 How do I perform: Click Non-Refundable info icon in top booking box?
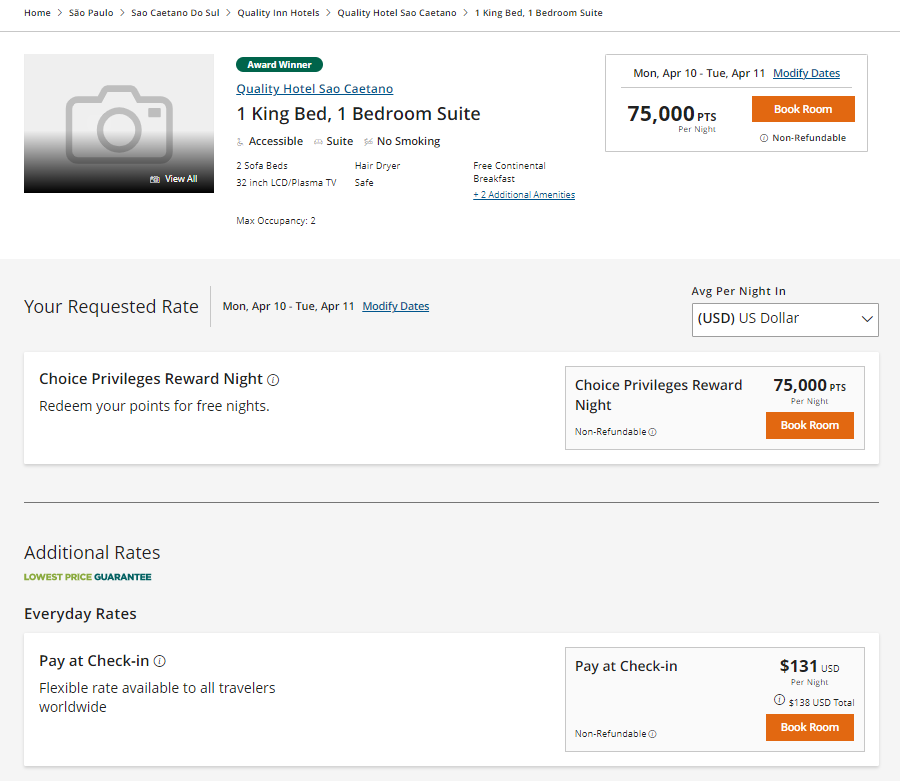click(x=764, y=138)
